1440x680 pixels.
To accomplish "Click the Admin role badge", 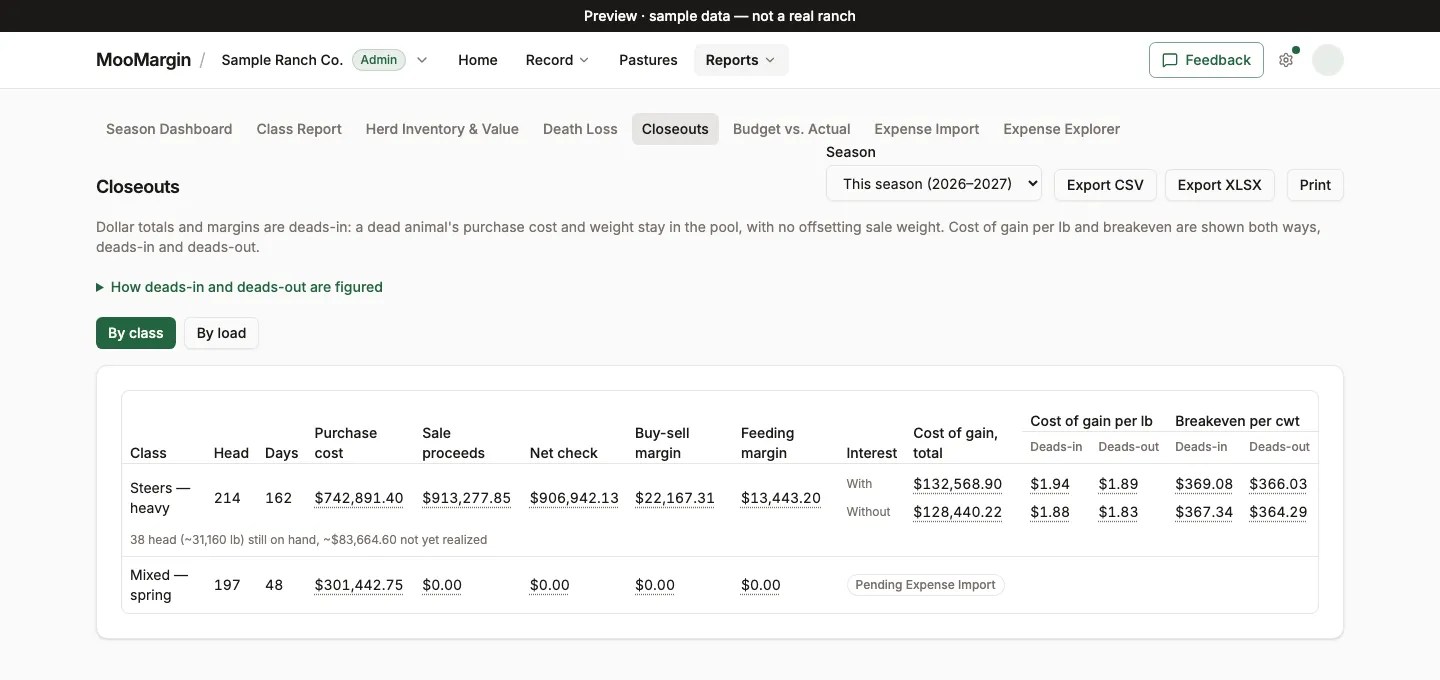I will coord(379,60).
